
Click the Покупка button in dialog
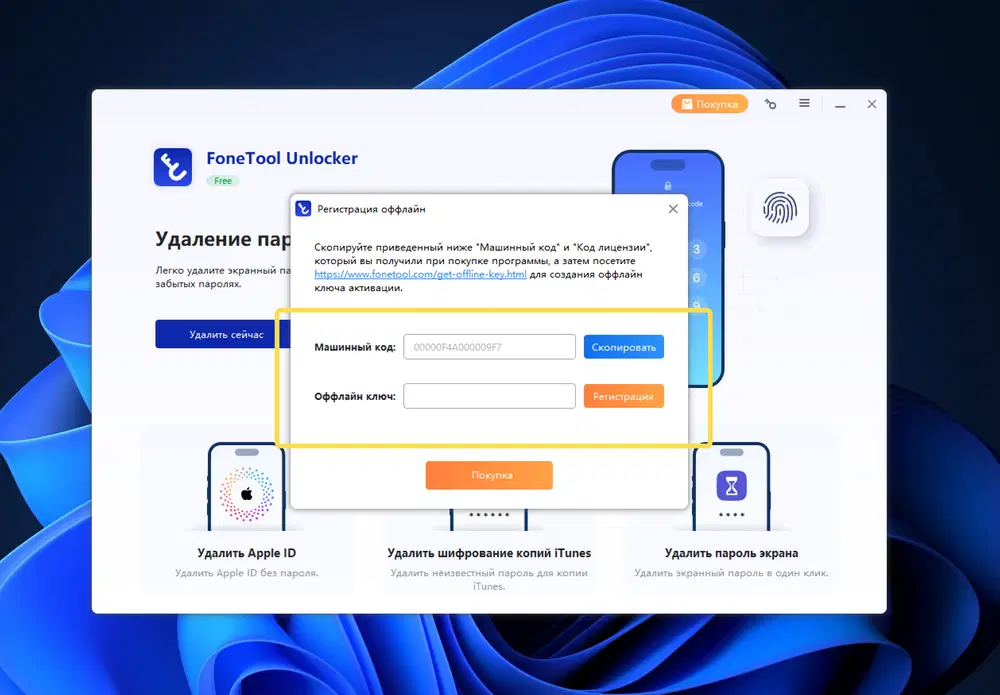point(489,475)
